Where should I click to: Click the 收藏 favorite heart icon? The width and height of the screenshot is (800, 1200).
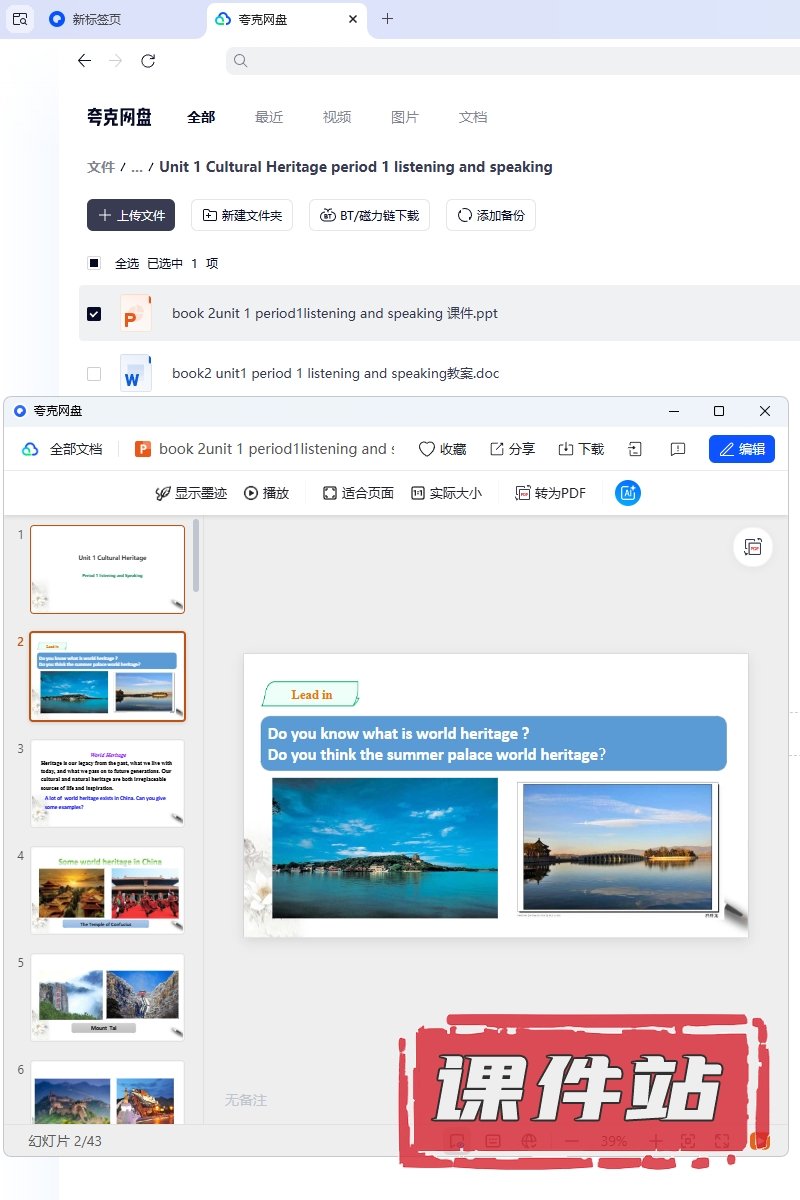[442, 449]
